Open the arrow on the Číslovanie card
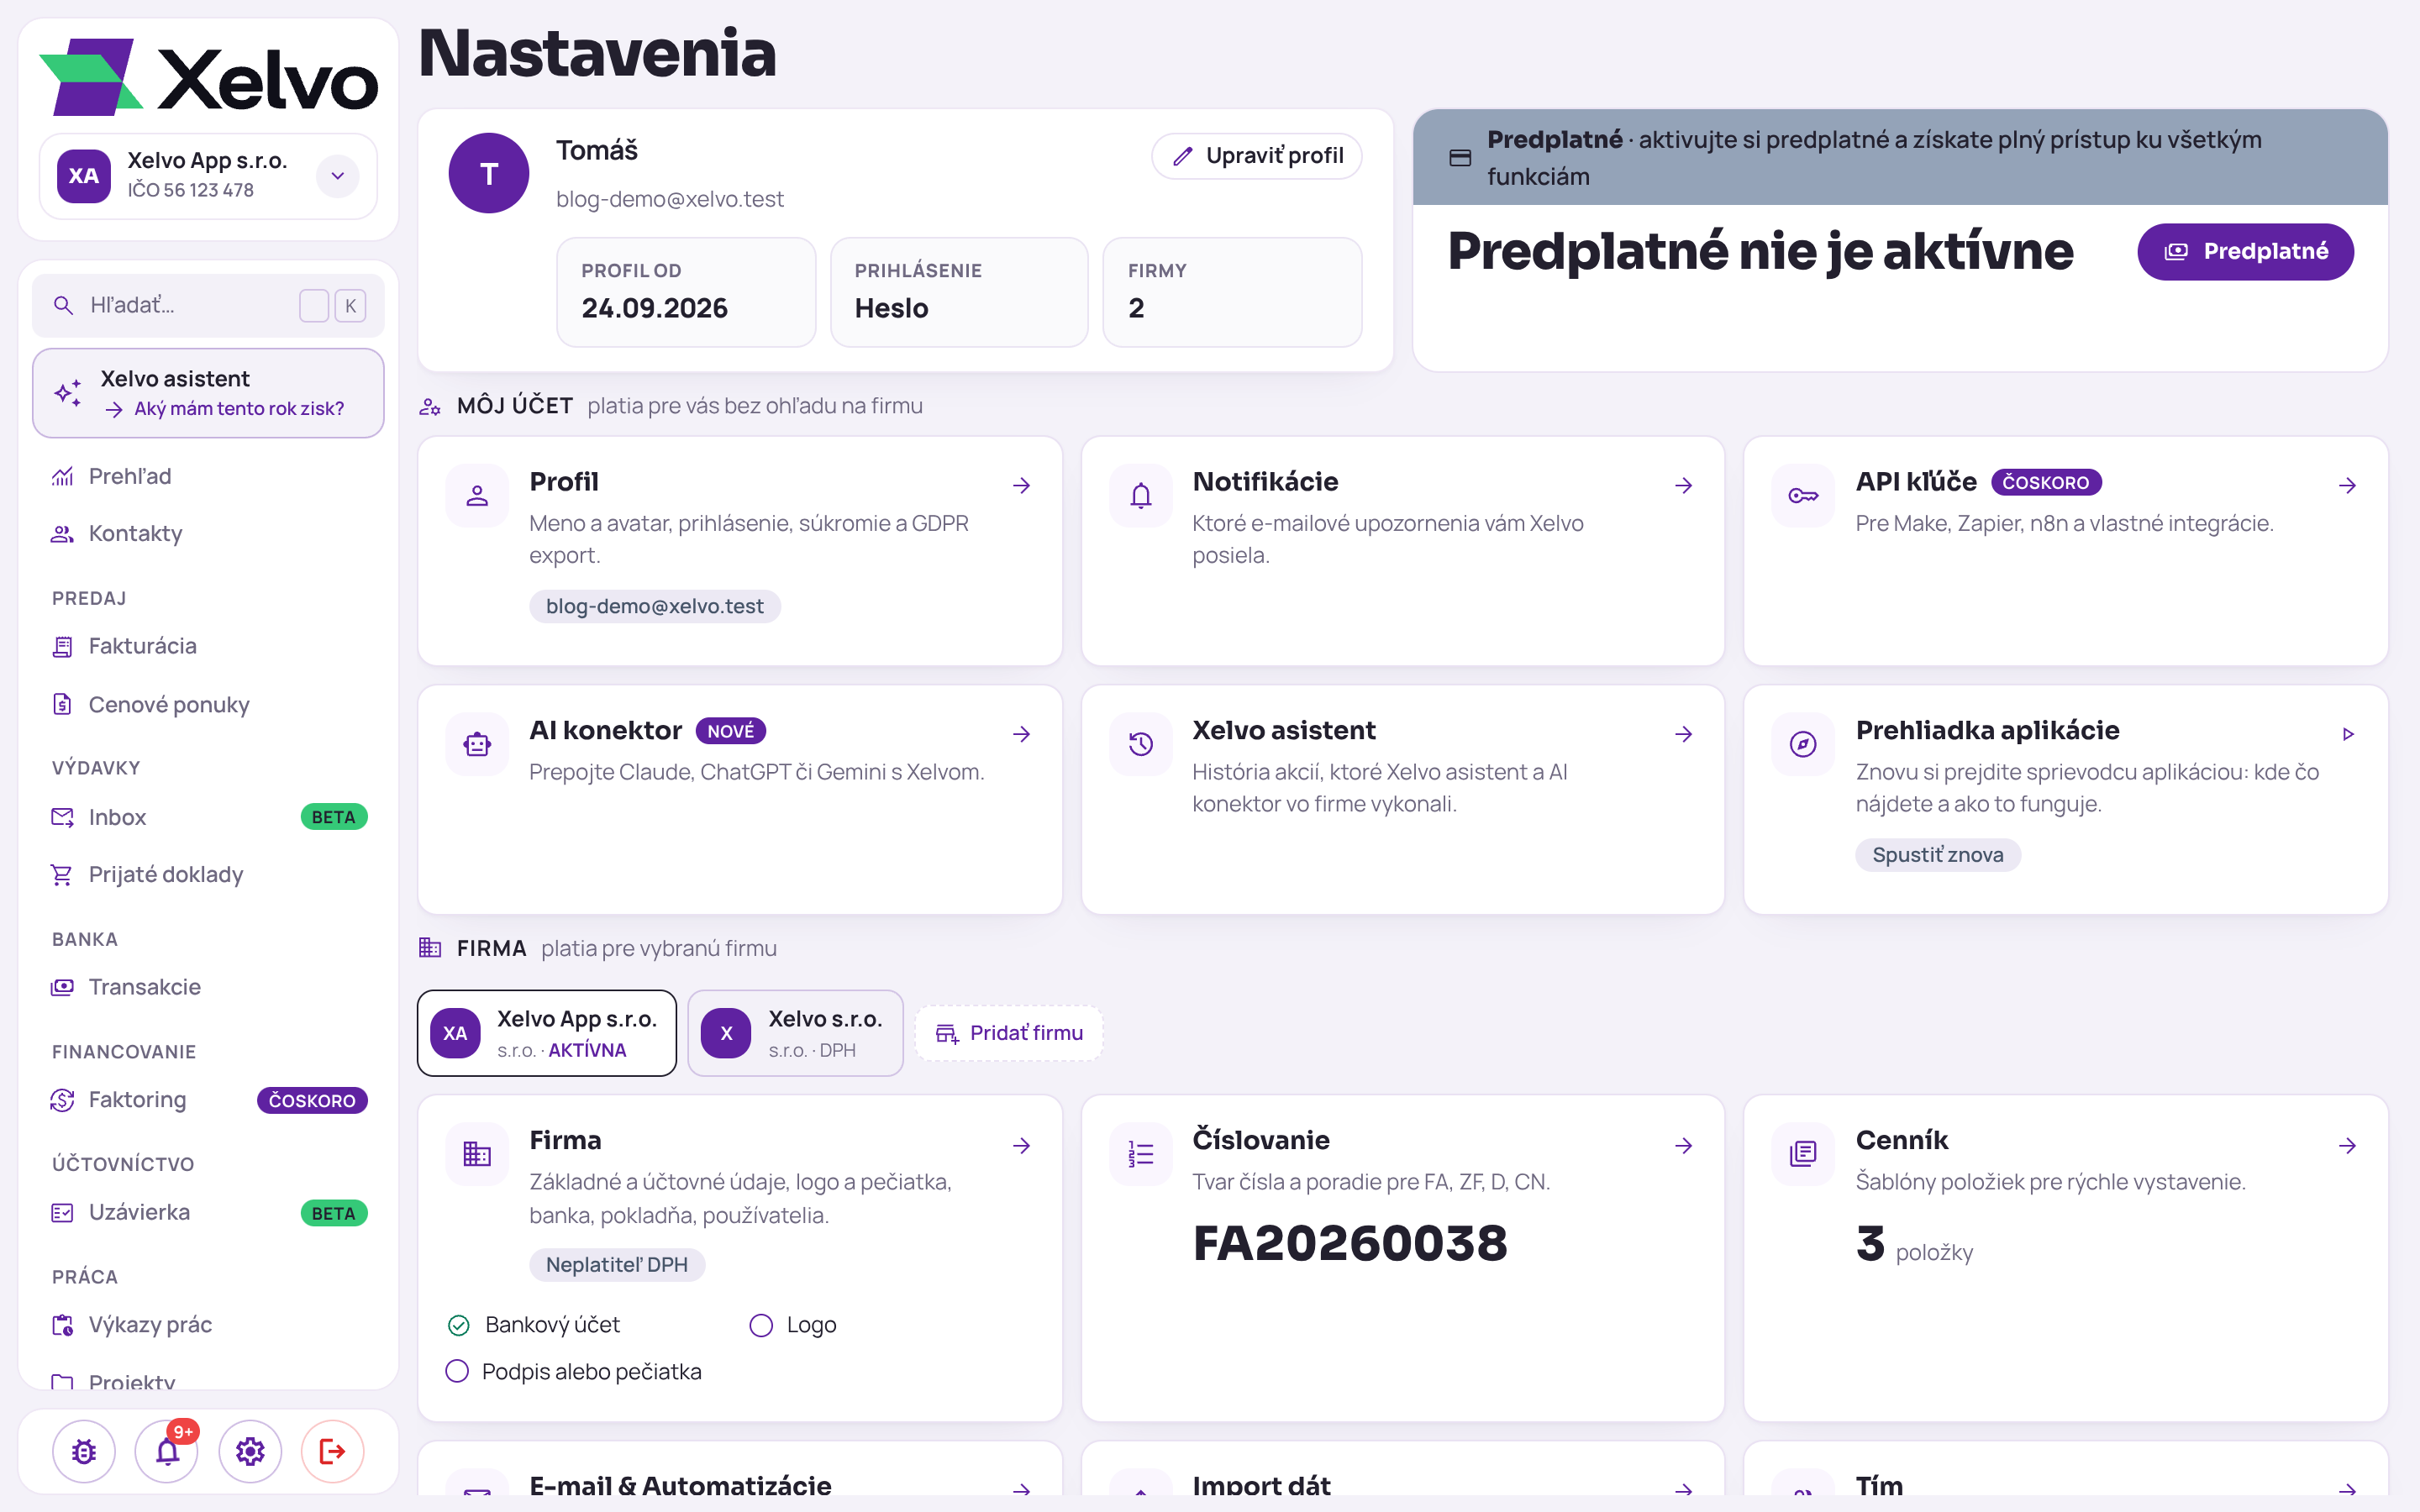 pyautogui.click(x=1684, y=1145)
